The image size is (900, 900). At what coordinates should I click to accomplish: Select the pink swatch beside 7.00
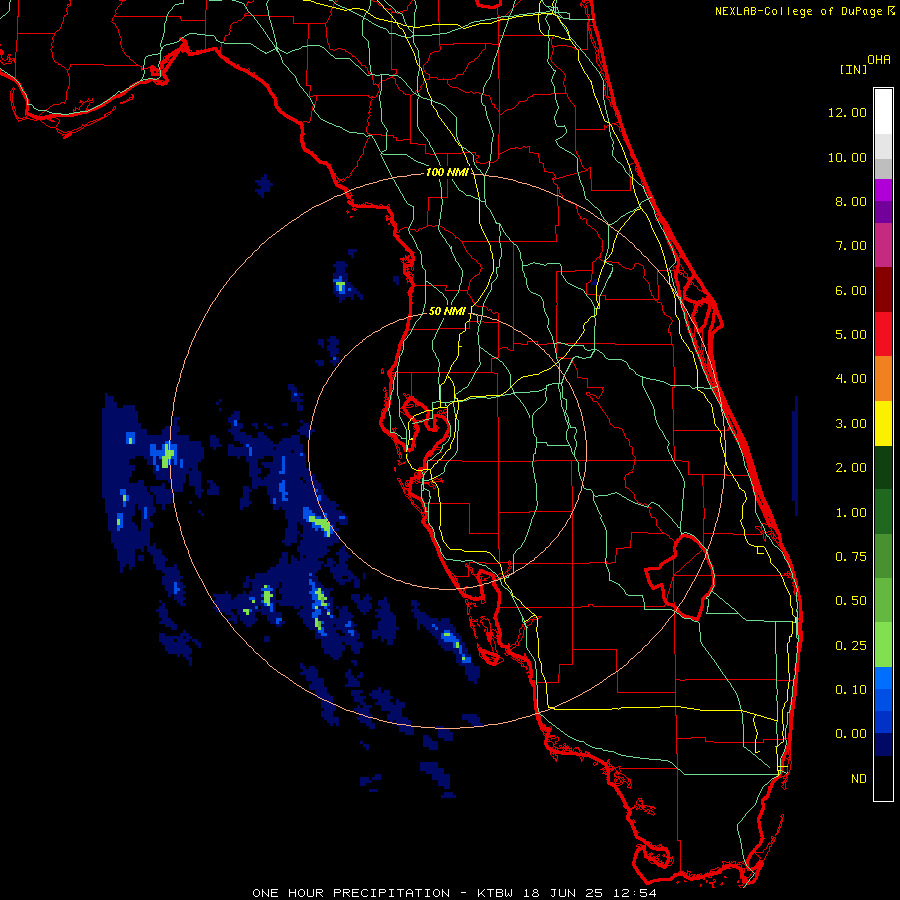tap(883, 245)
